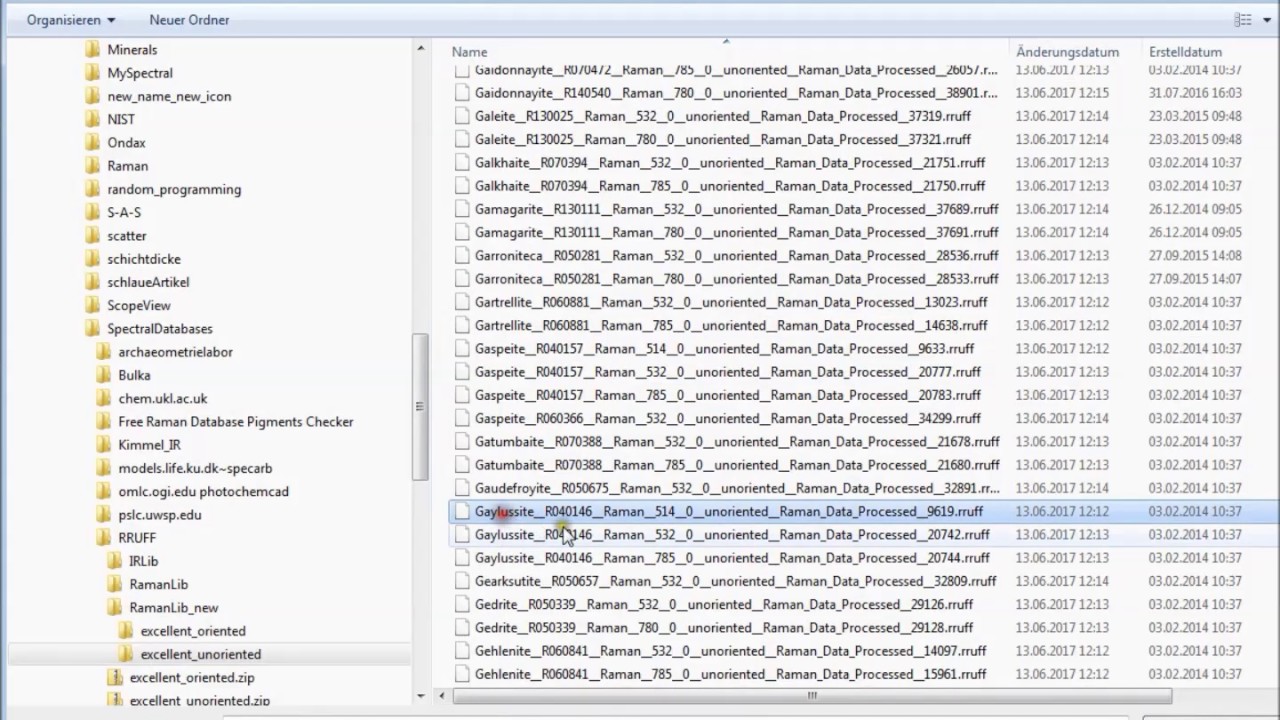Screen dimensions: 1280x720
Task: Select the RRUFF folder in tree
Action: (x=126, y=538)
